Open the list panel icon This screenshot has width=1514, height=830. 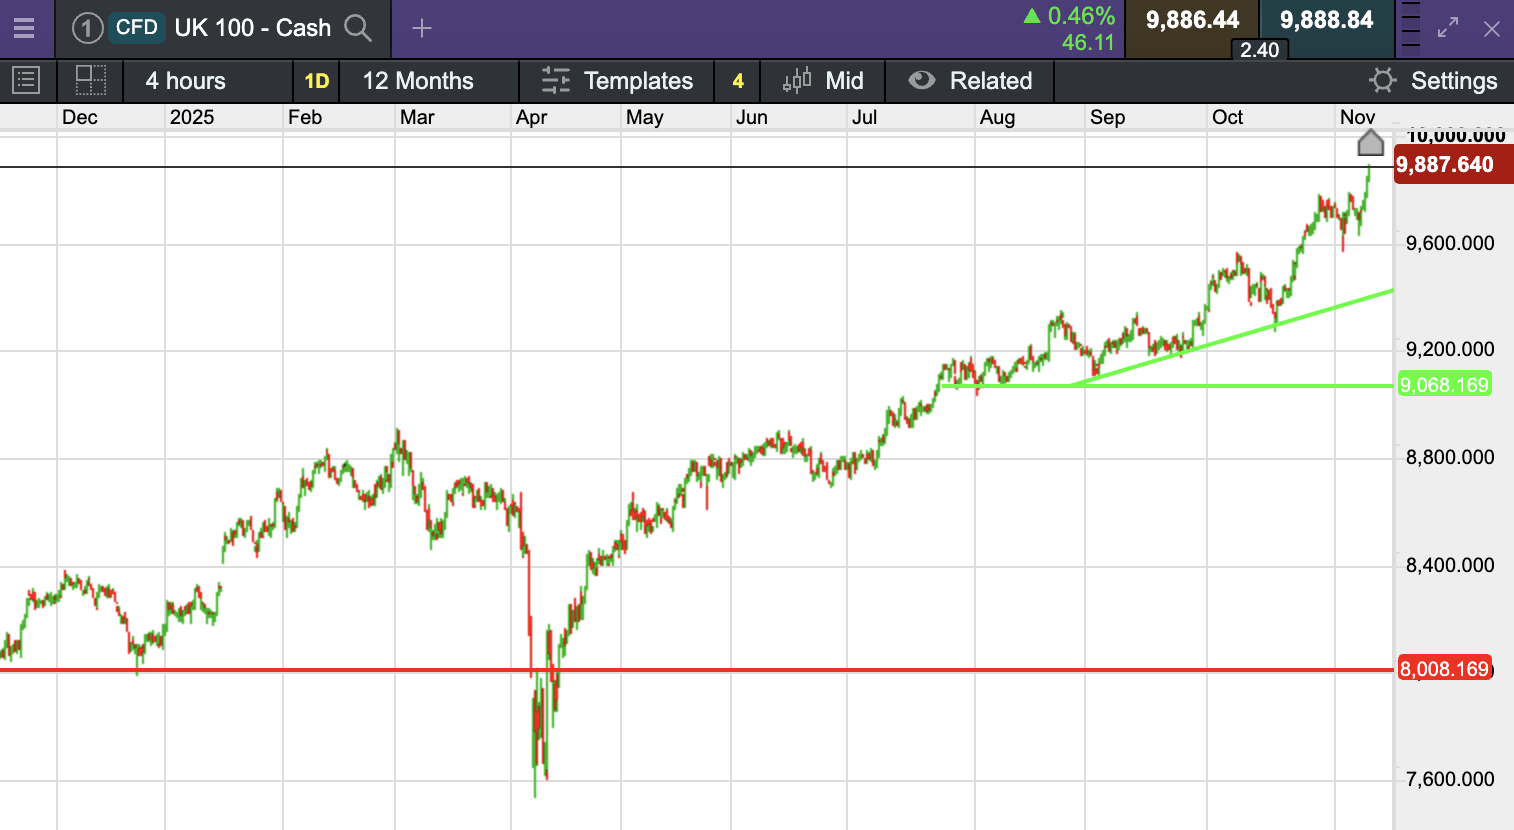point(26,81)
